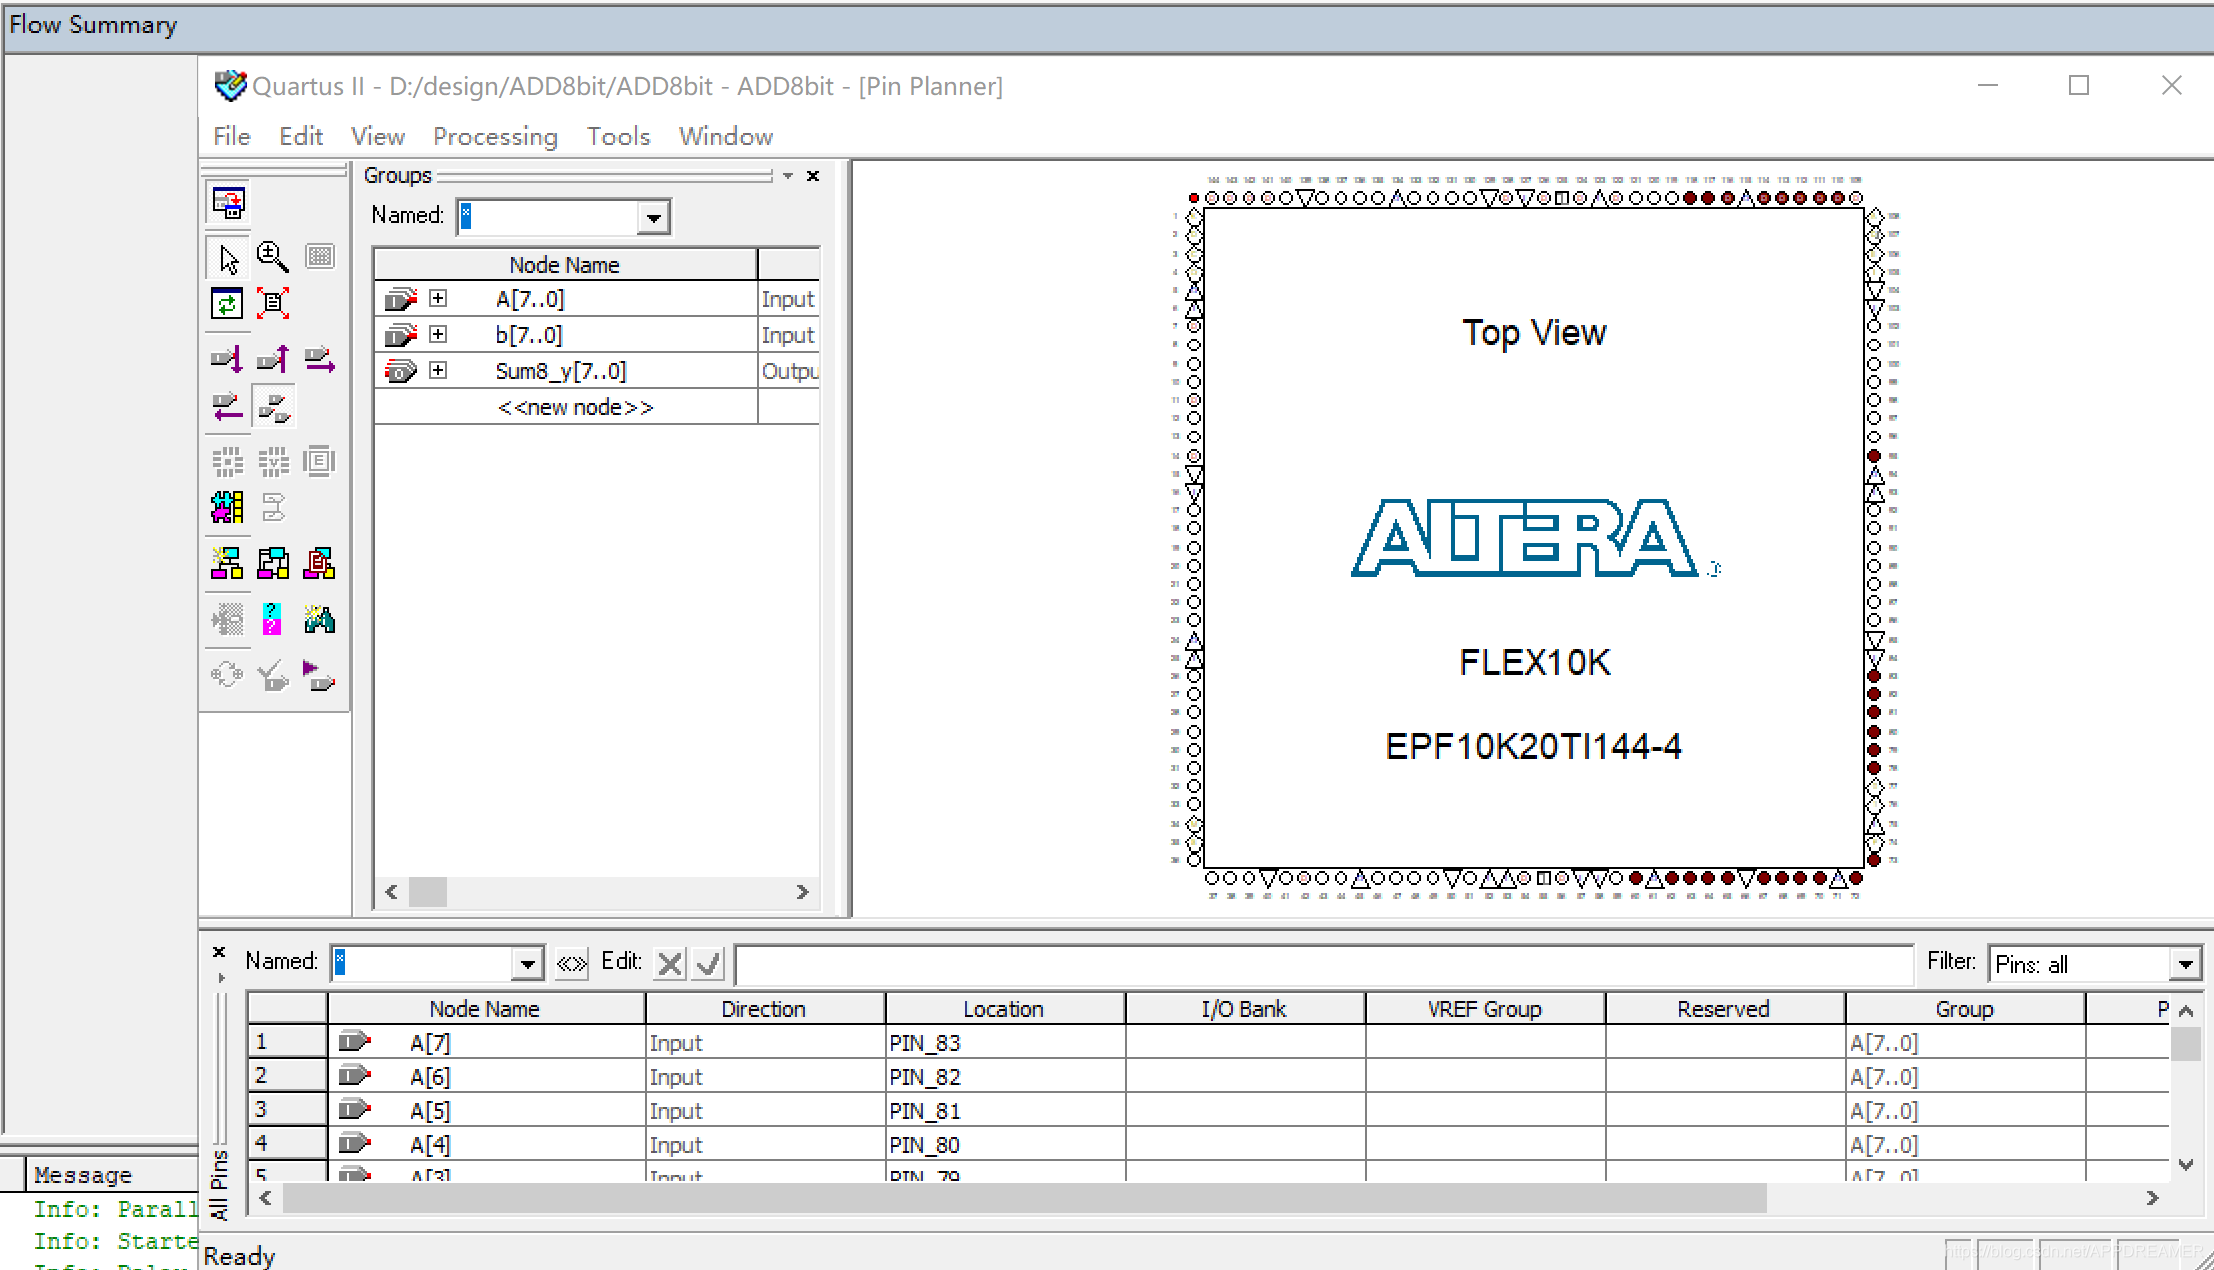
Task: Click the All Pins horizontal scroll right arrow
Action: [2152, 1197]
